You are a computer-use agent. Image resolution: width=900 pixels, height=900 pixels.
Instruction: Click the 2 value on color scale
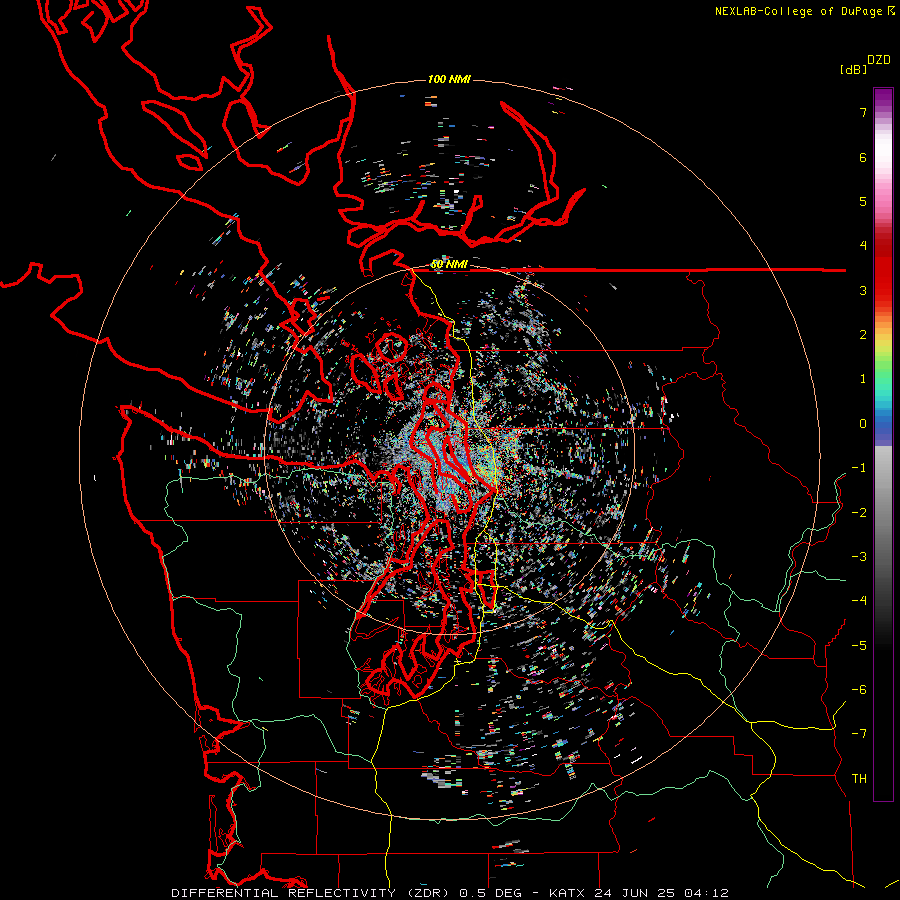[863, 335]
